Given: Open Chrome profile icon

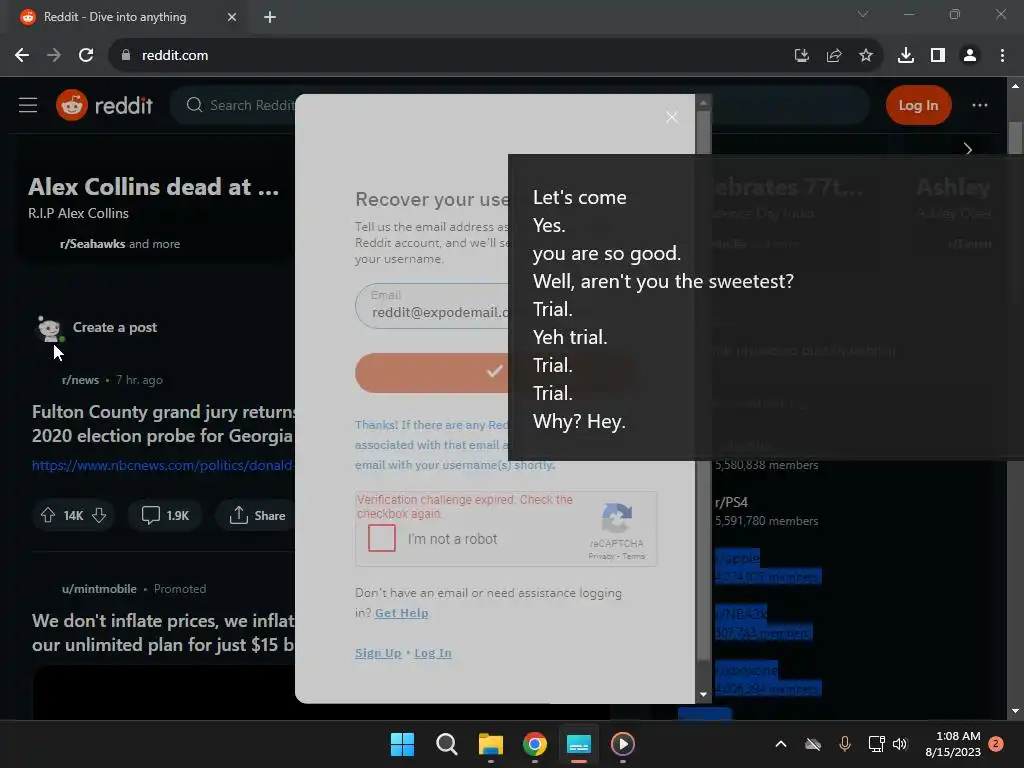Looking at the screenshot, I should click(x=970, y=56).
